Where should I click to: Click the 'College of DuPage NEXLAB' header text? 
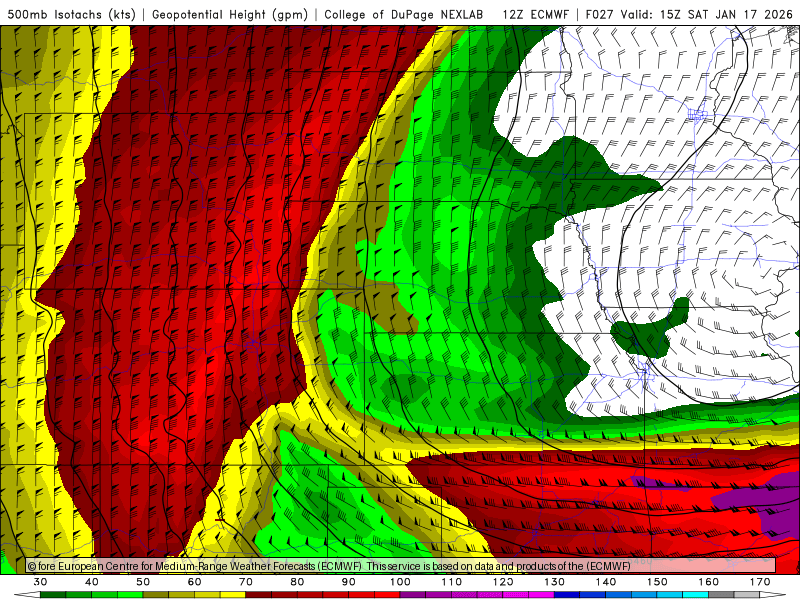click(404, 14)
